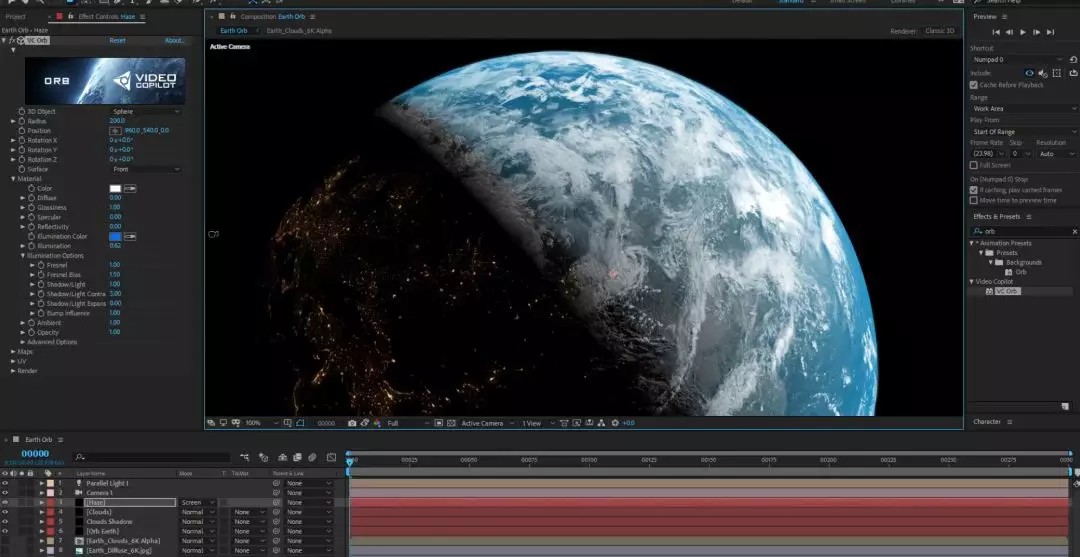
Task: Jump to last frame in Preview
Action: pyautogui.click(x=1050, y=32)
